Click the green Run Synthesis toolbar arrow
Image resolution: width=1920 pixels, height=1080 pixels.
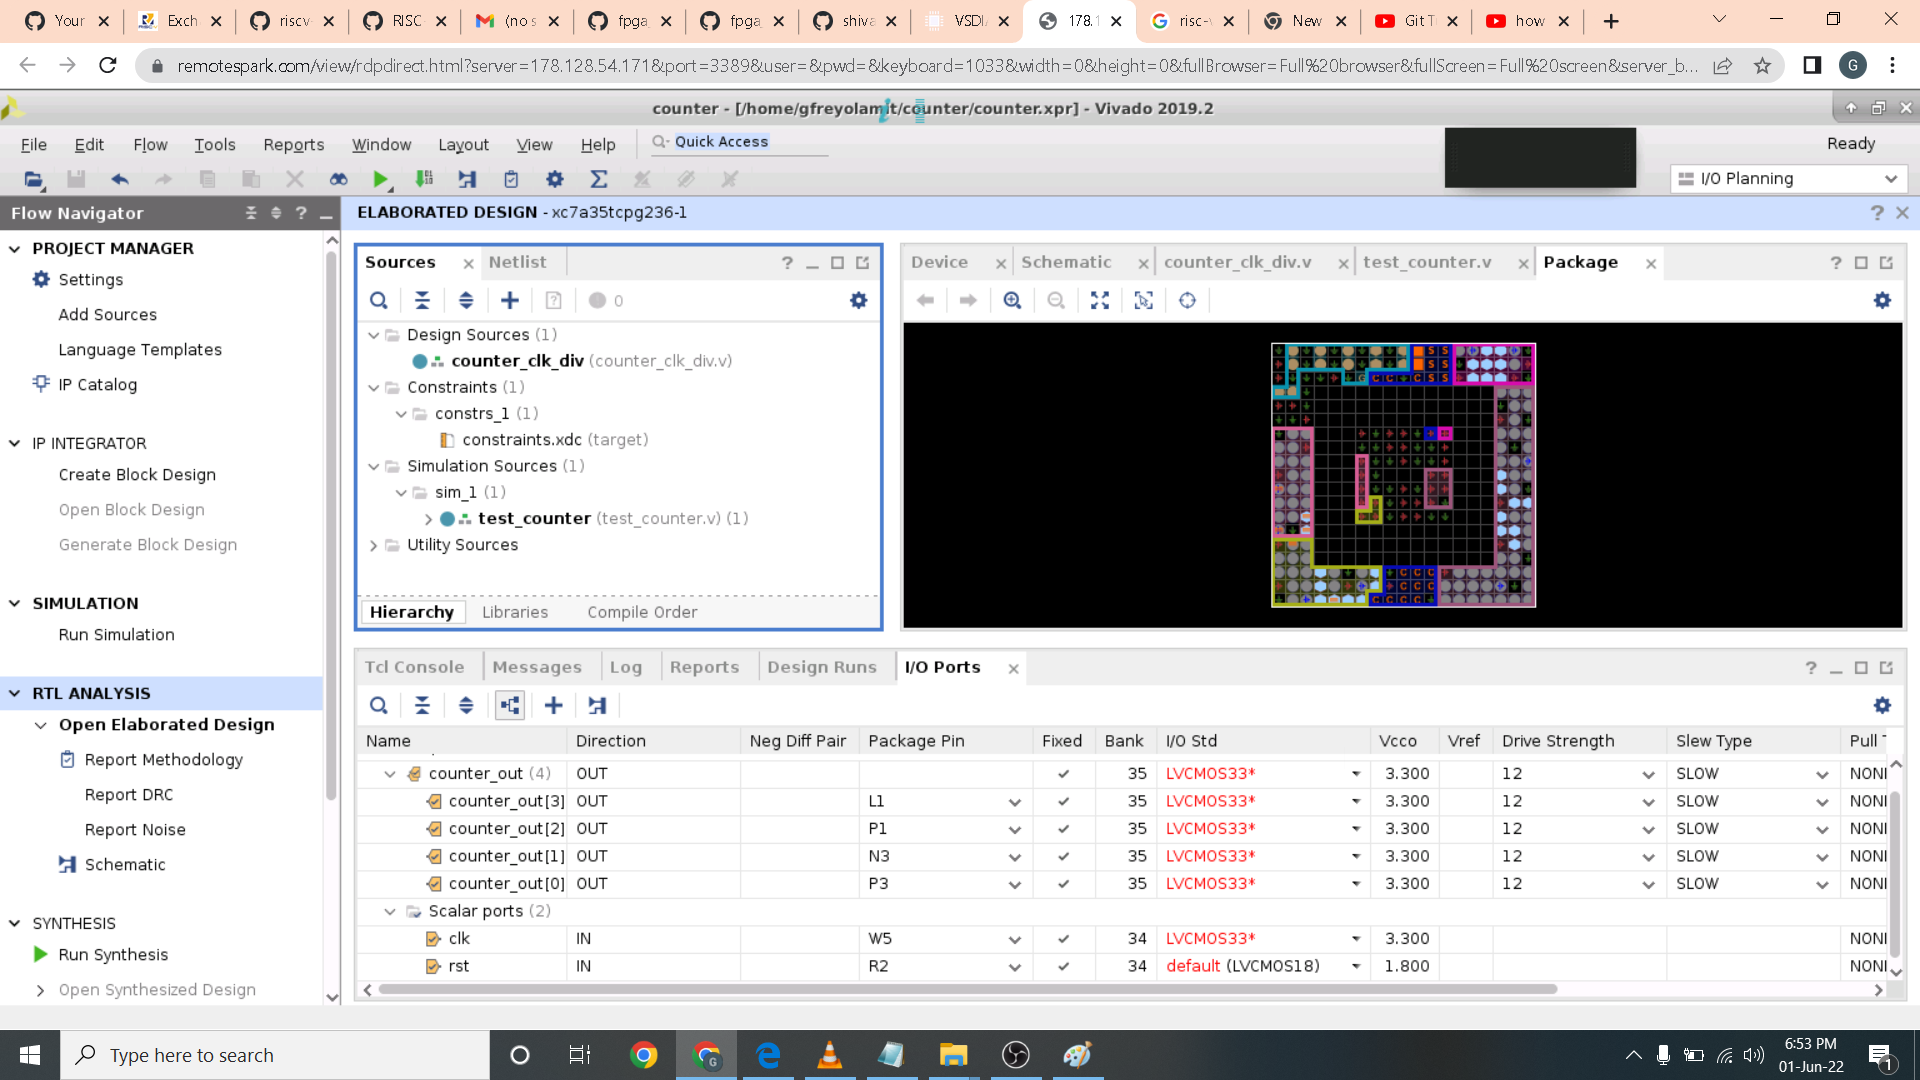tap(380, 179)
